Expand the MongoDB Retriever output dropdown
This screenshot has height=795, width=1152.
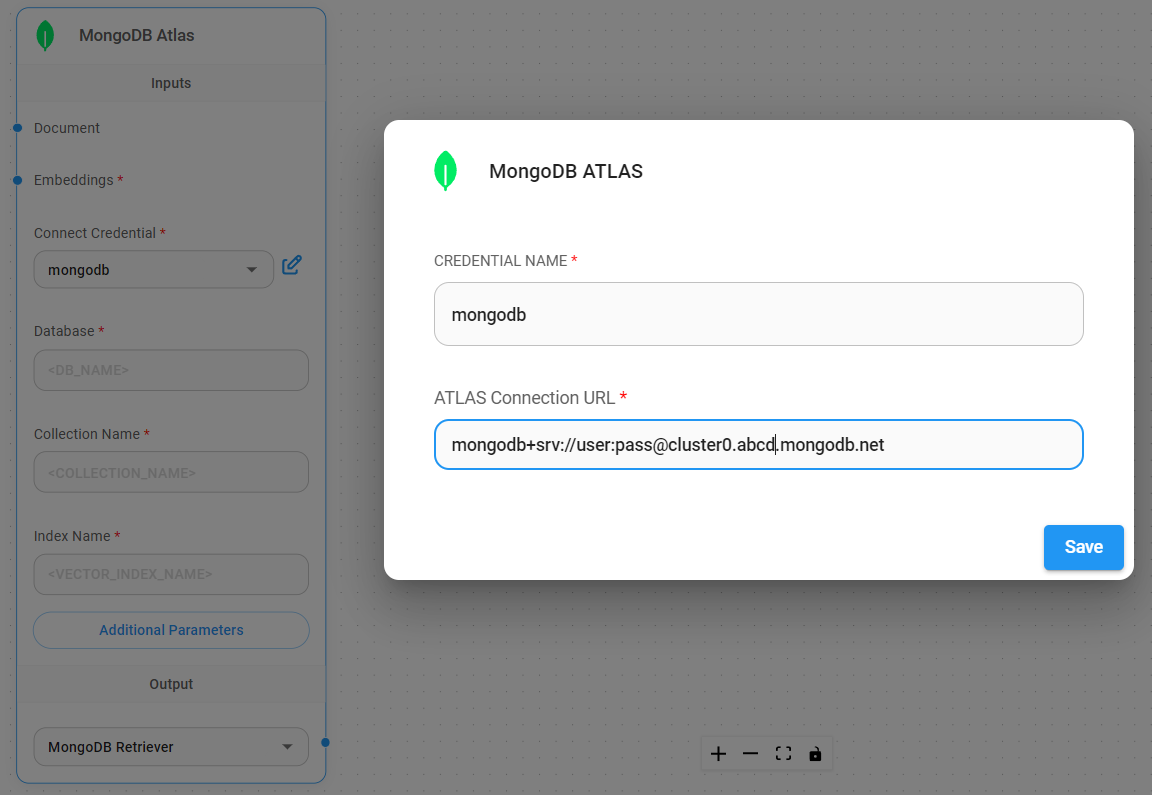tap(171, 747)
